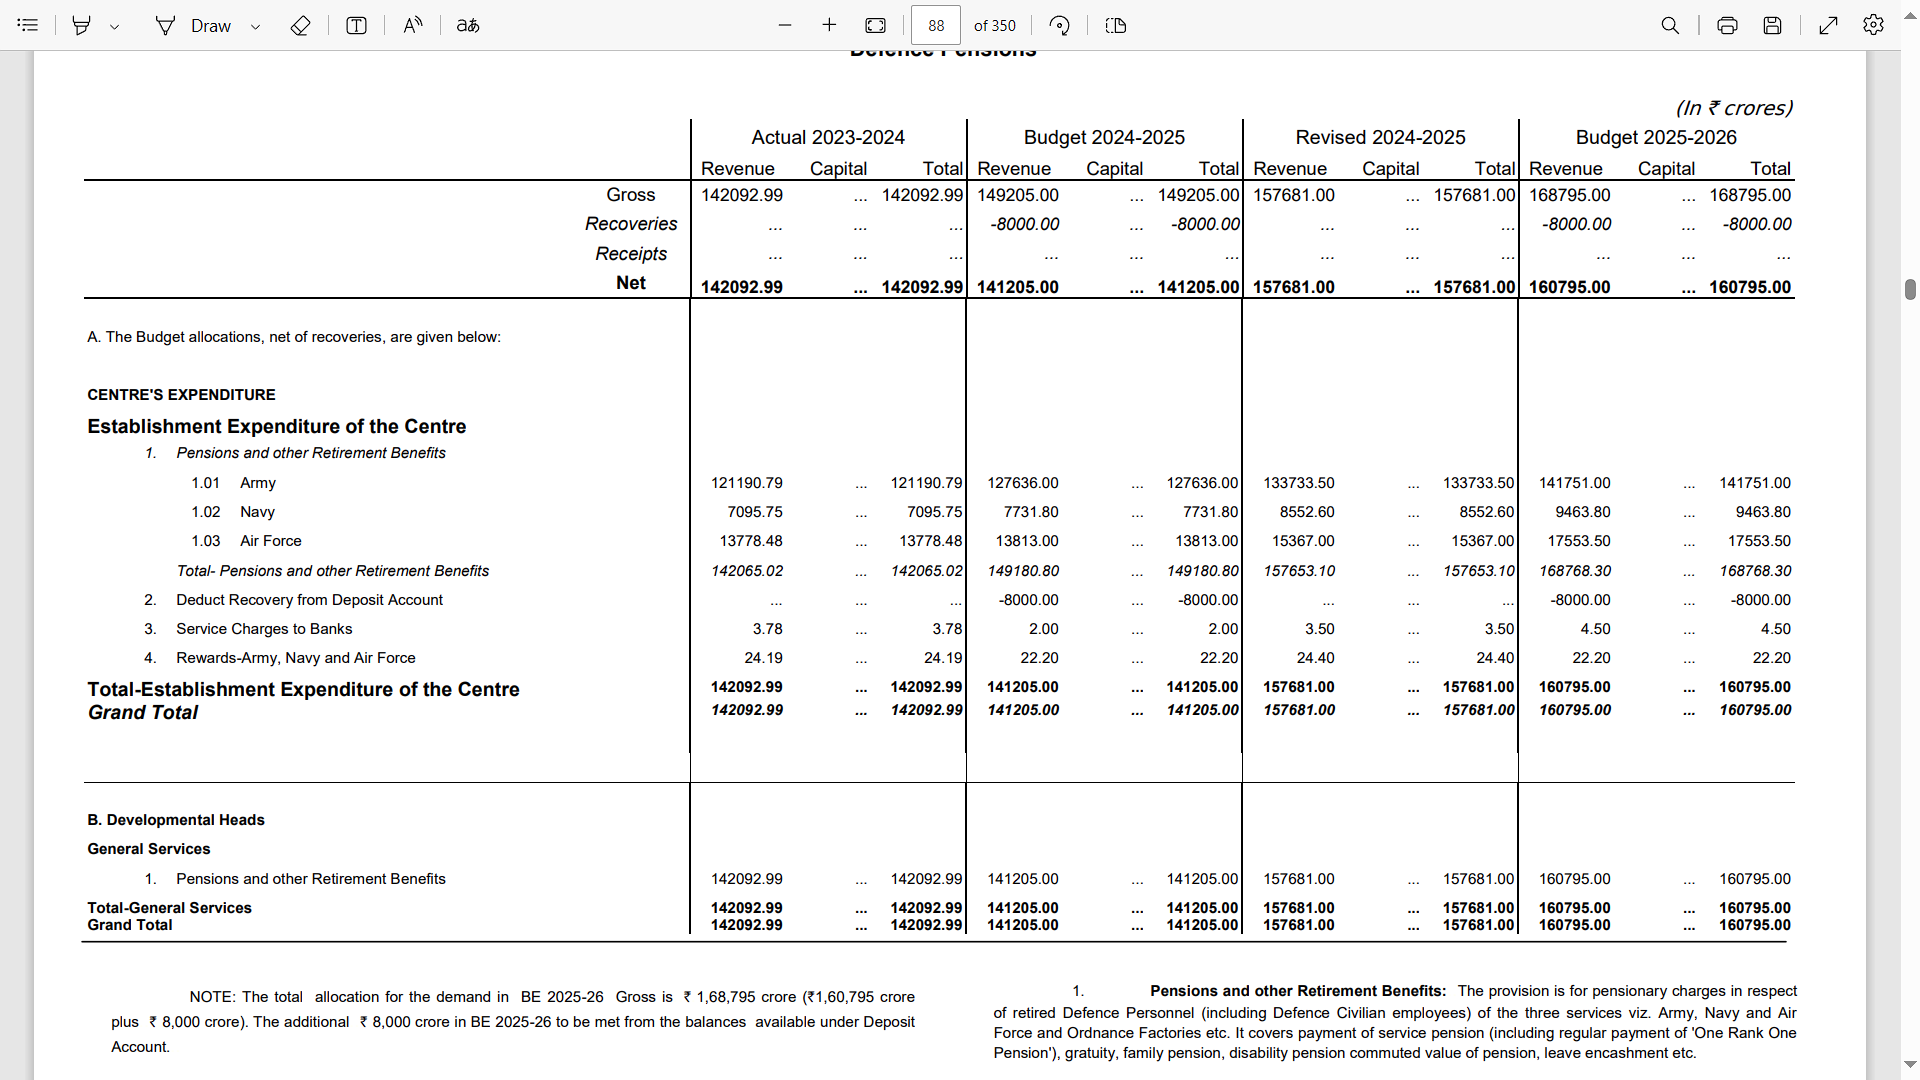Click 'Rewards-Army, Navy and Air Force' row
This screenshot has height=1080, width=1920.
click(296, 658)
